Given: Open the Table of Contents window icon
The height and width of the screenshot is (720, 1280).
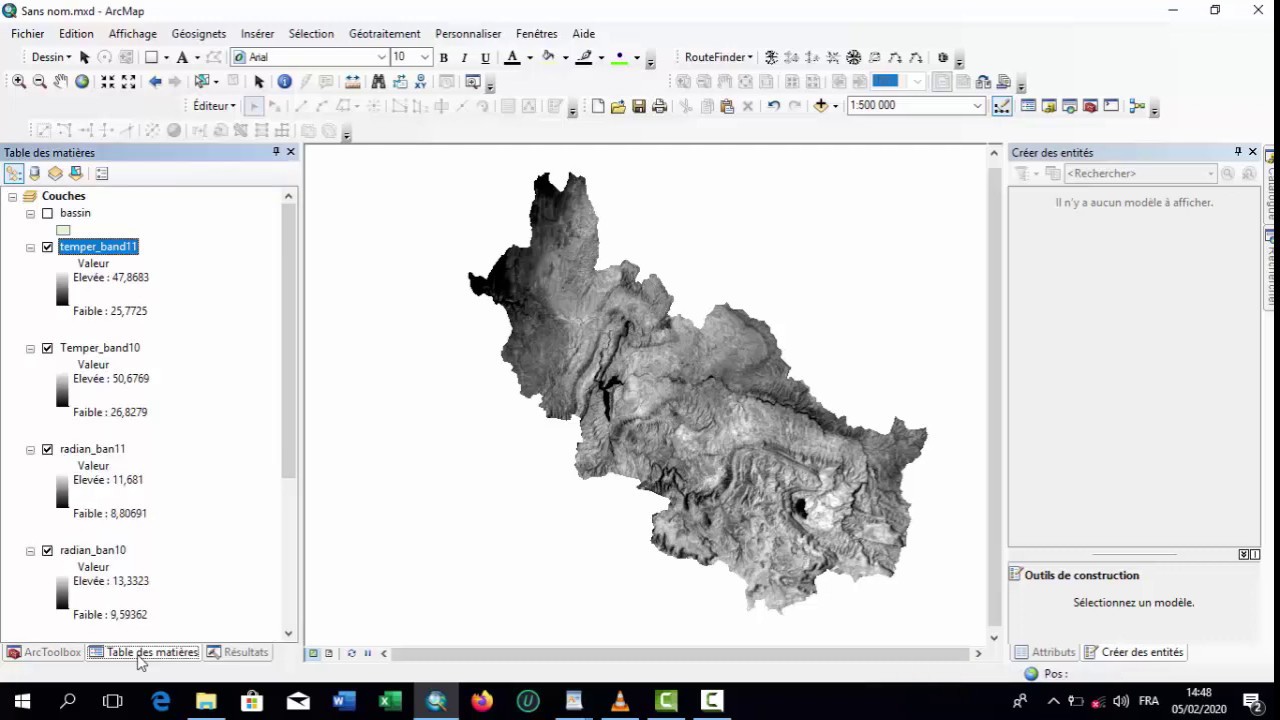Looking at the screenshot, I should click(1028, 106).
